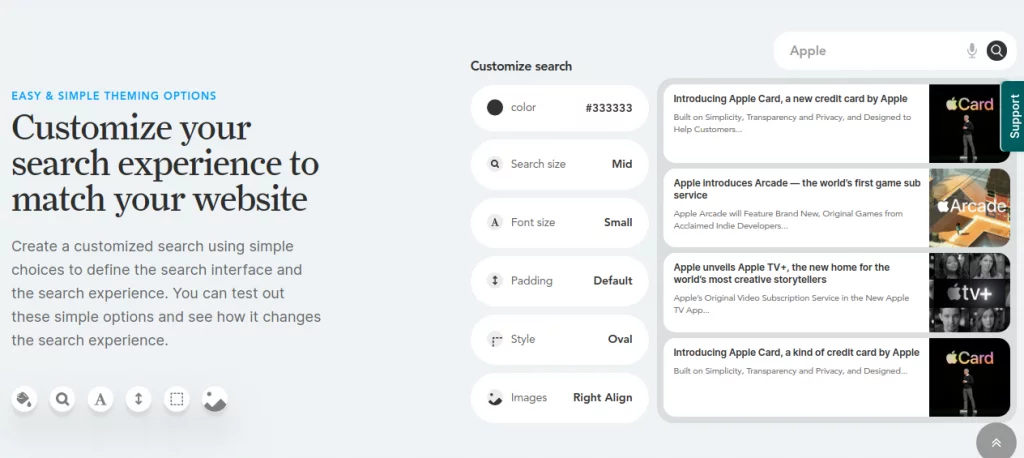
Task: Open the Font size Small option
Action: click(x=560, y=223)
